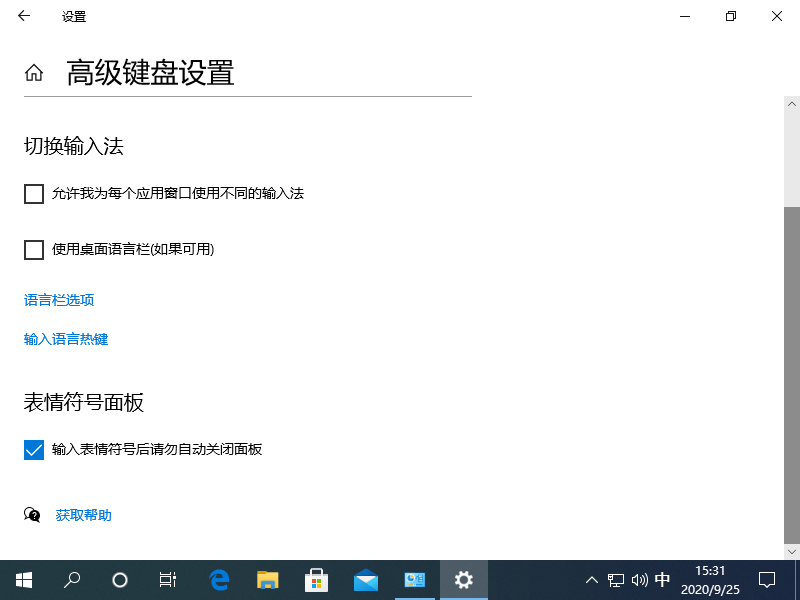
Task: Open Microsoft Store from the taskbar
Action: click(x=316, y=579)
